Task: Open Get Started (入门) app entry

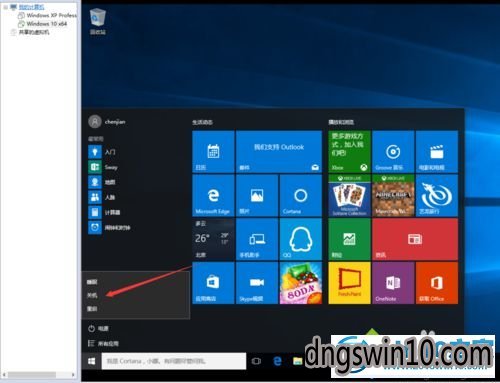Action: point(102,152)
